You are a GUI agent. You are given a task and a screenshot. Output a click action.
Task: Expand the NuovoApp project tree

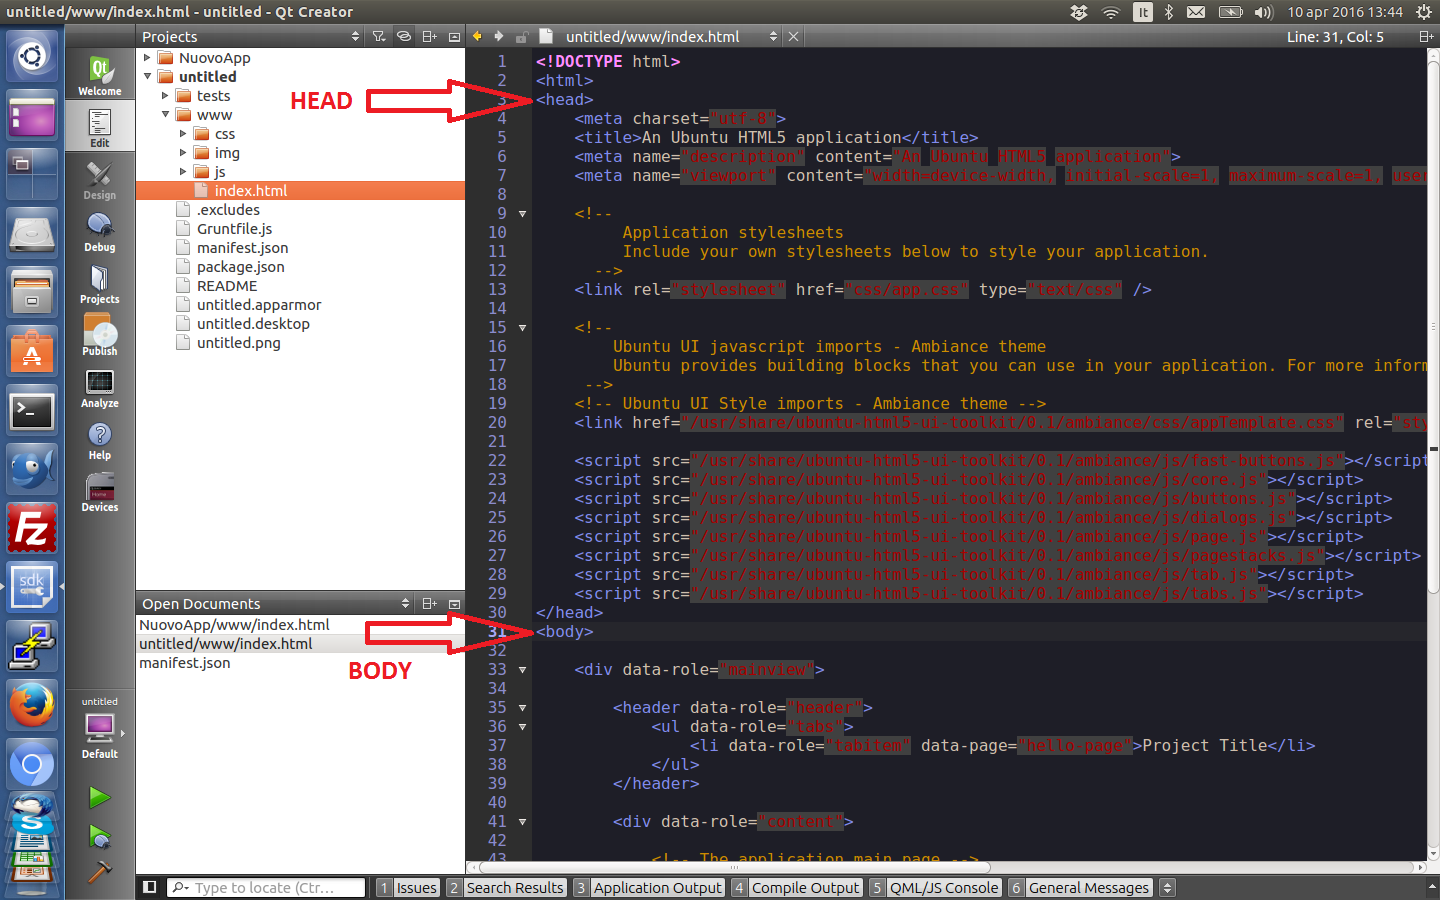coord(148,58)
